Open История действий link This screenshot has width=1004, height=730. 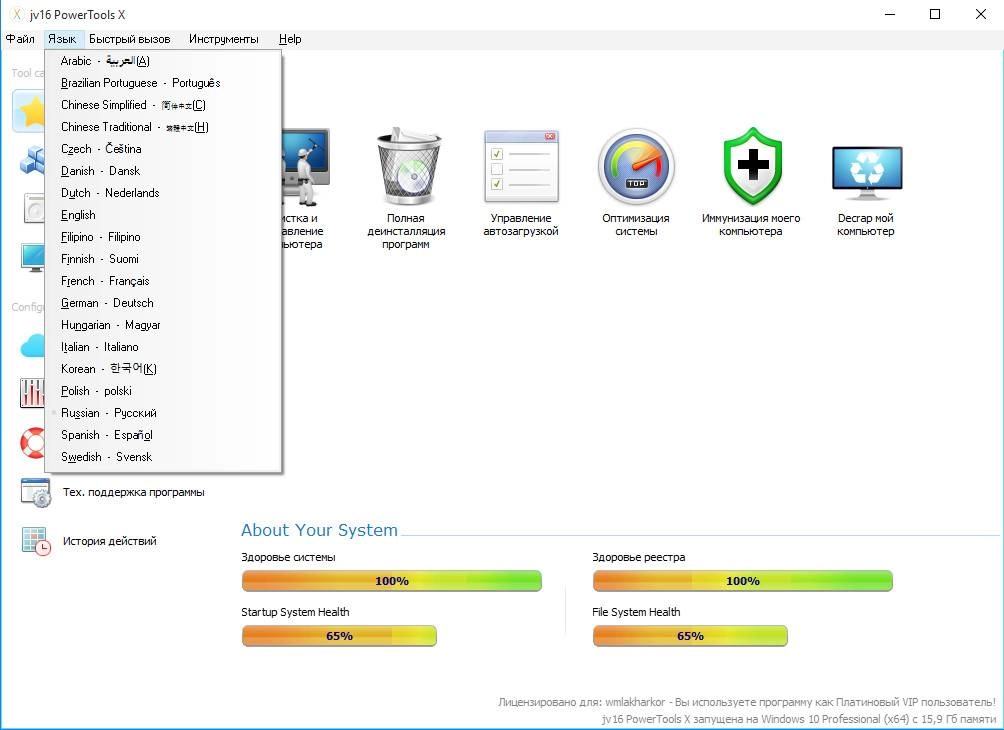coord(109,541)
